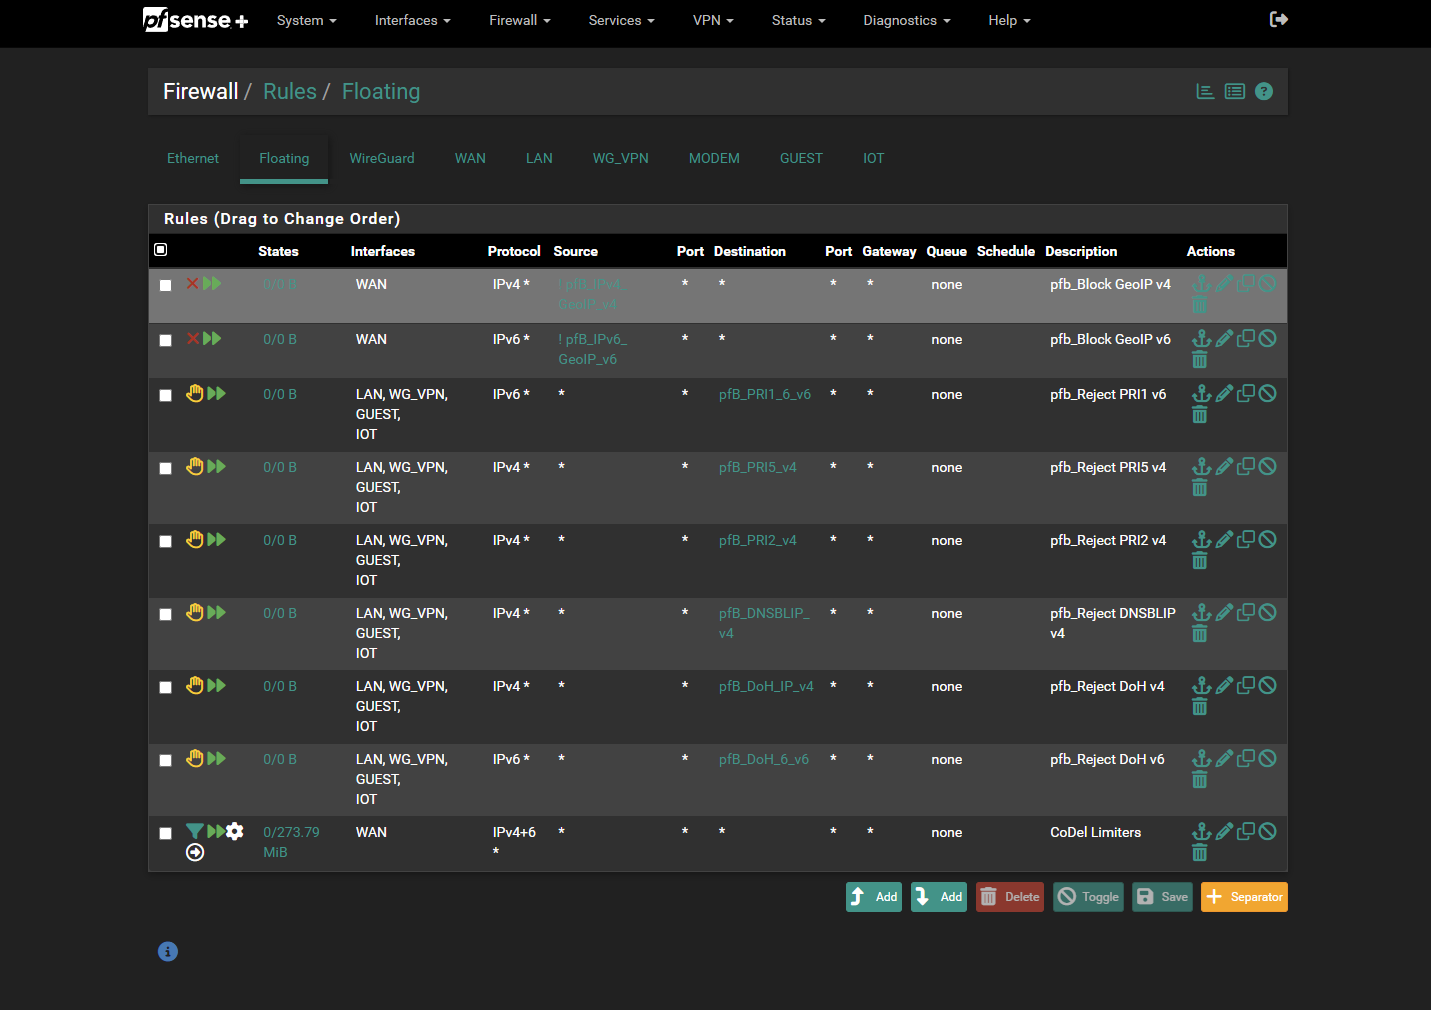Disable the pfb_Reject DoH v4 rule

click(x=1268, y=685)
